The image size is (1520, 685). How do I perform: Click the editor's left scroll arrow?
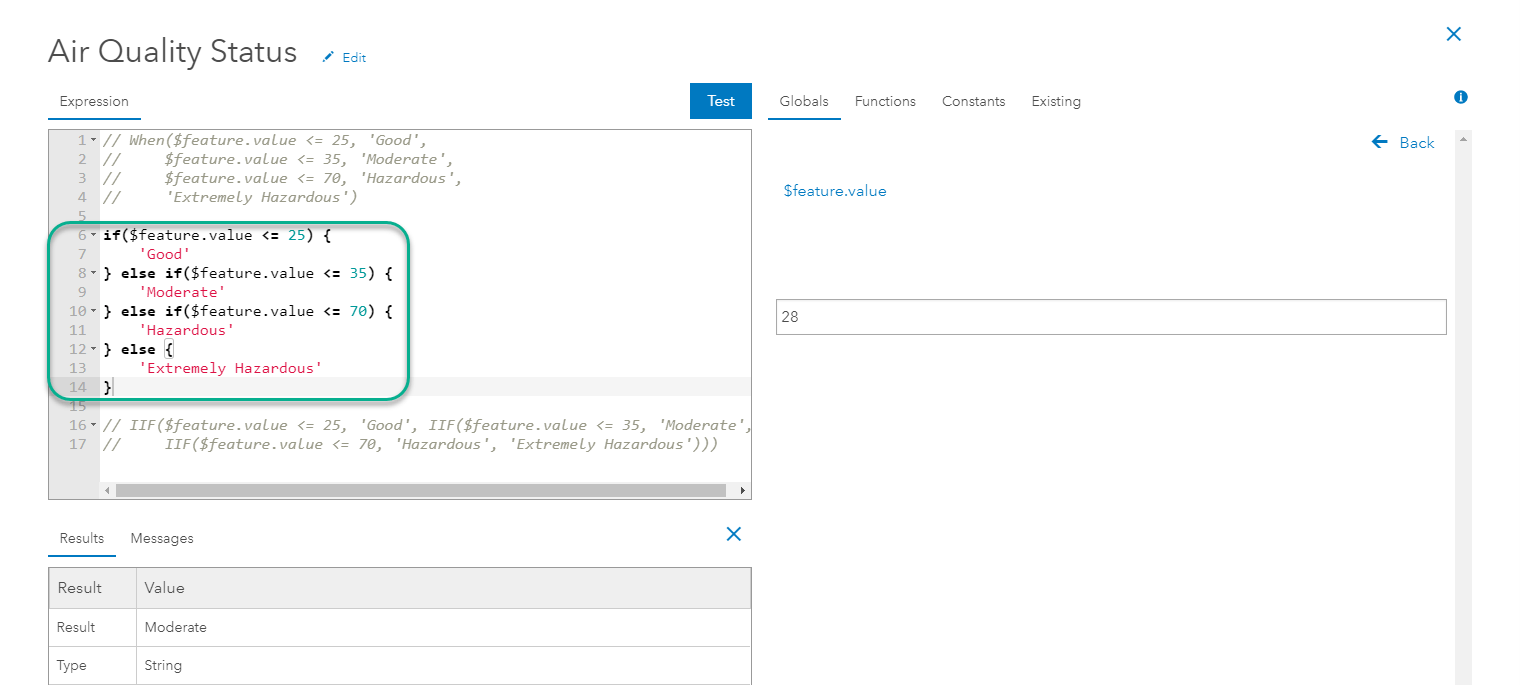(108, 491)
